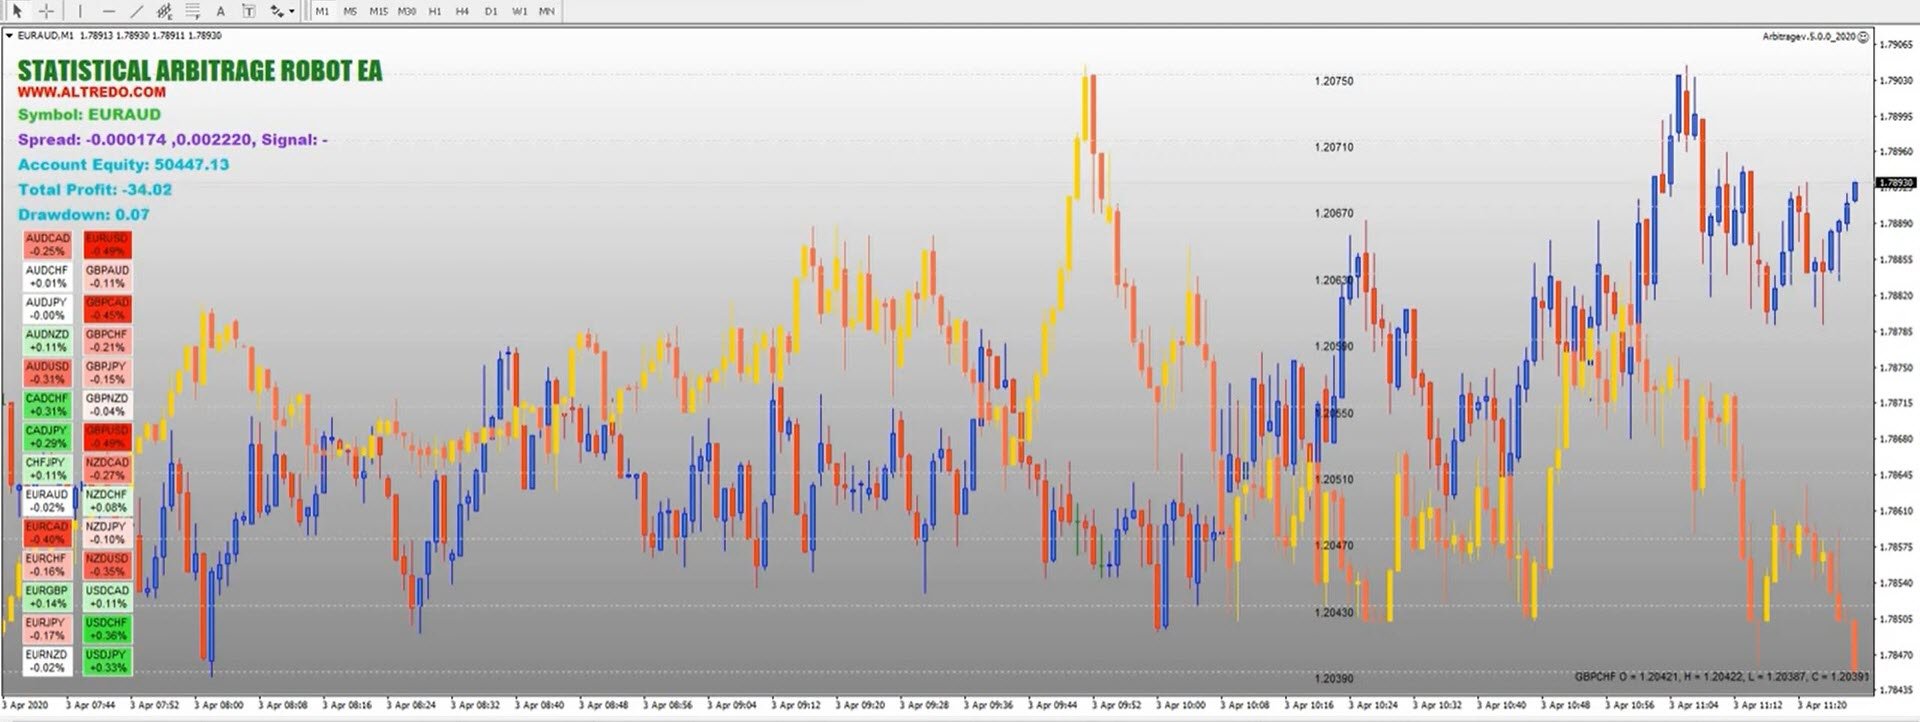This screenshot has height=722, width=1920.
Task: Choose the equidistant channel tool
Action: [165, 11]
